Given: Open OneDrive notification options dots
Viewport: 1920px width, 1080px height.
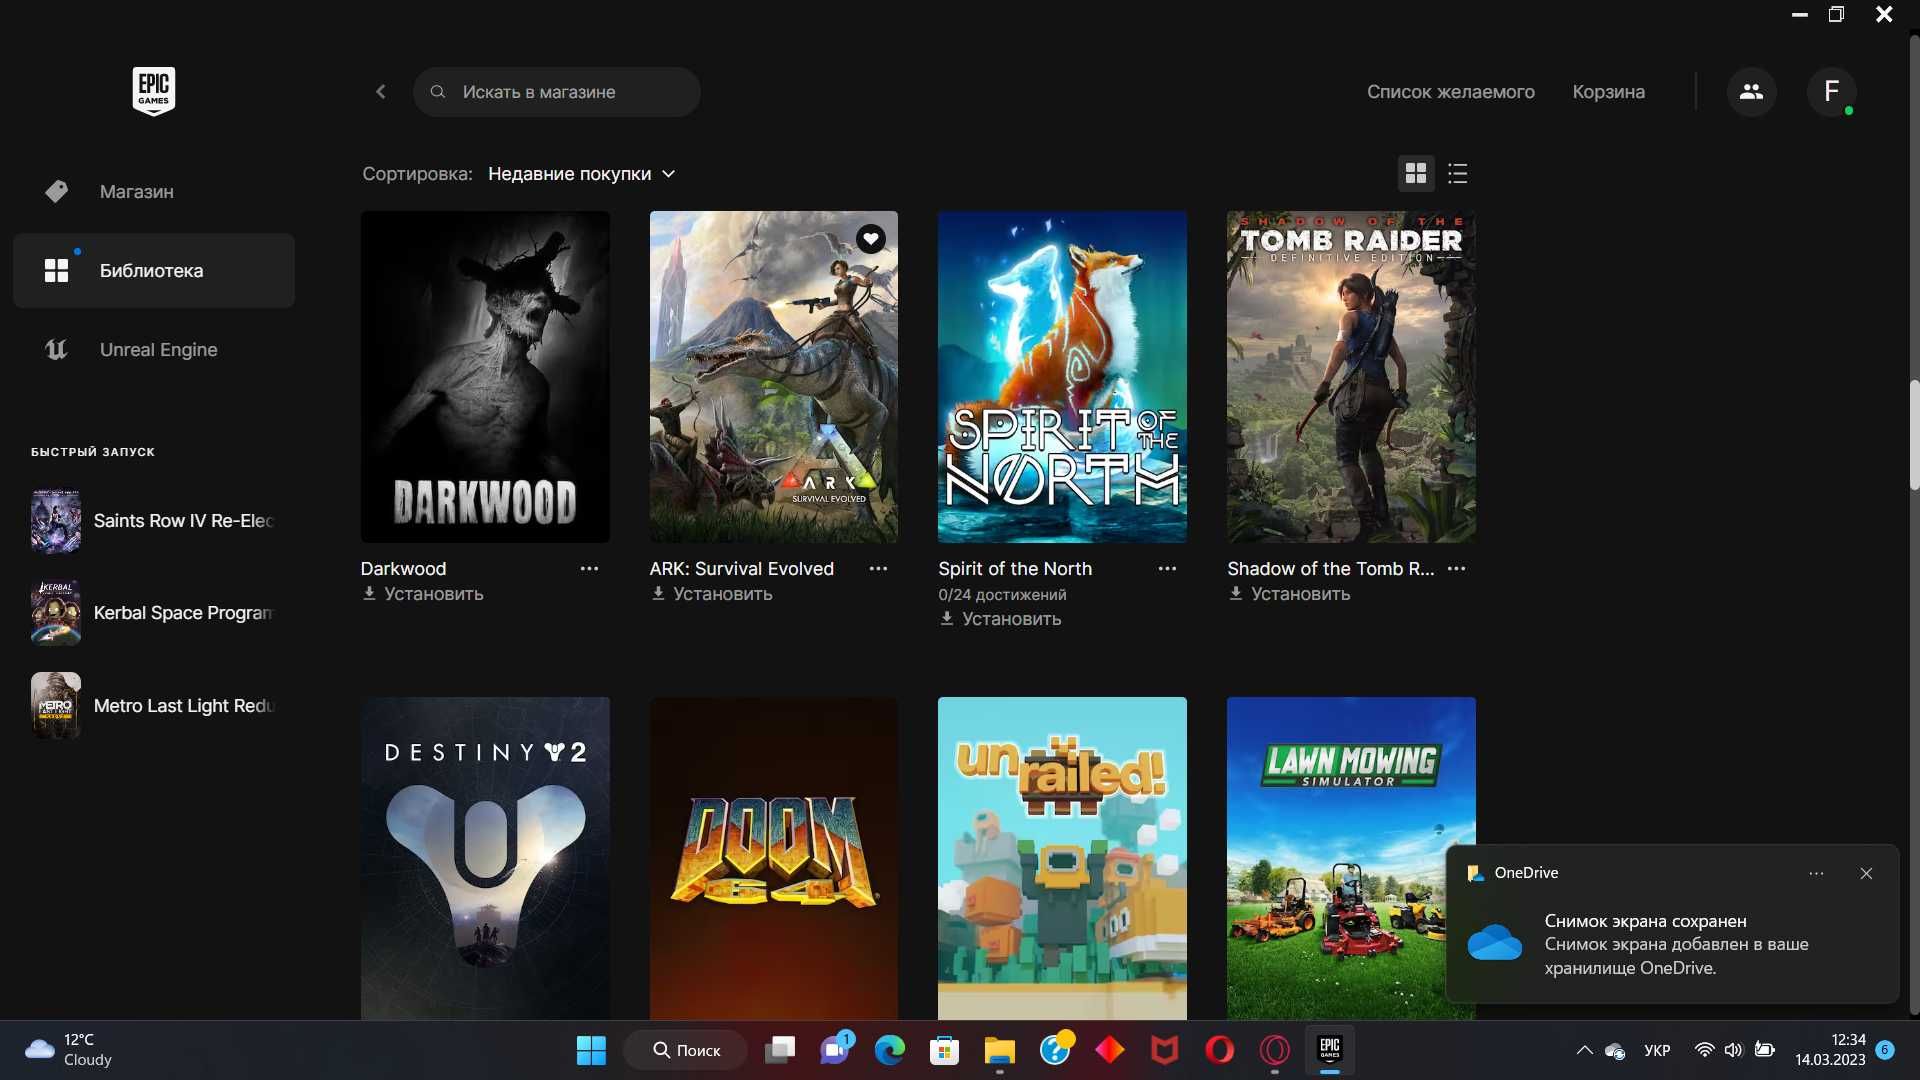Looking at the screenshot, I should [x=1816, y=874].
